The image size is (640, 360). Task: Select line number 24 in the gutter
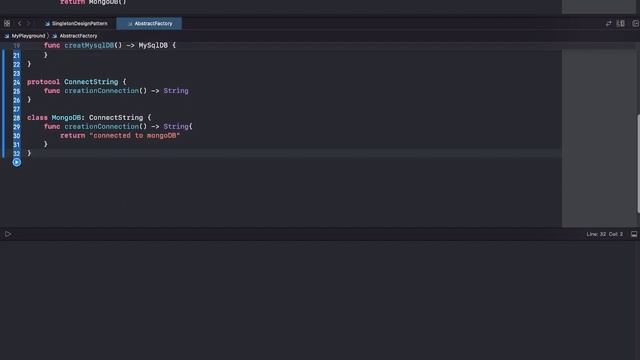16,82
